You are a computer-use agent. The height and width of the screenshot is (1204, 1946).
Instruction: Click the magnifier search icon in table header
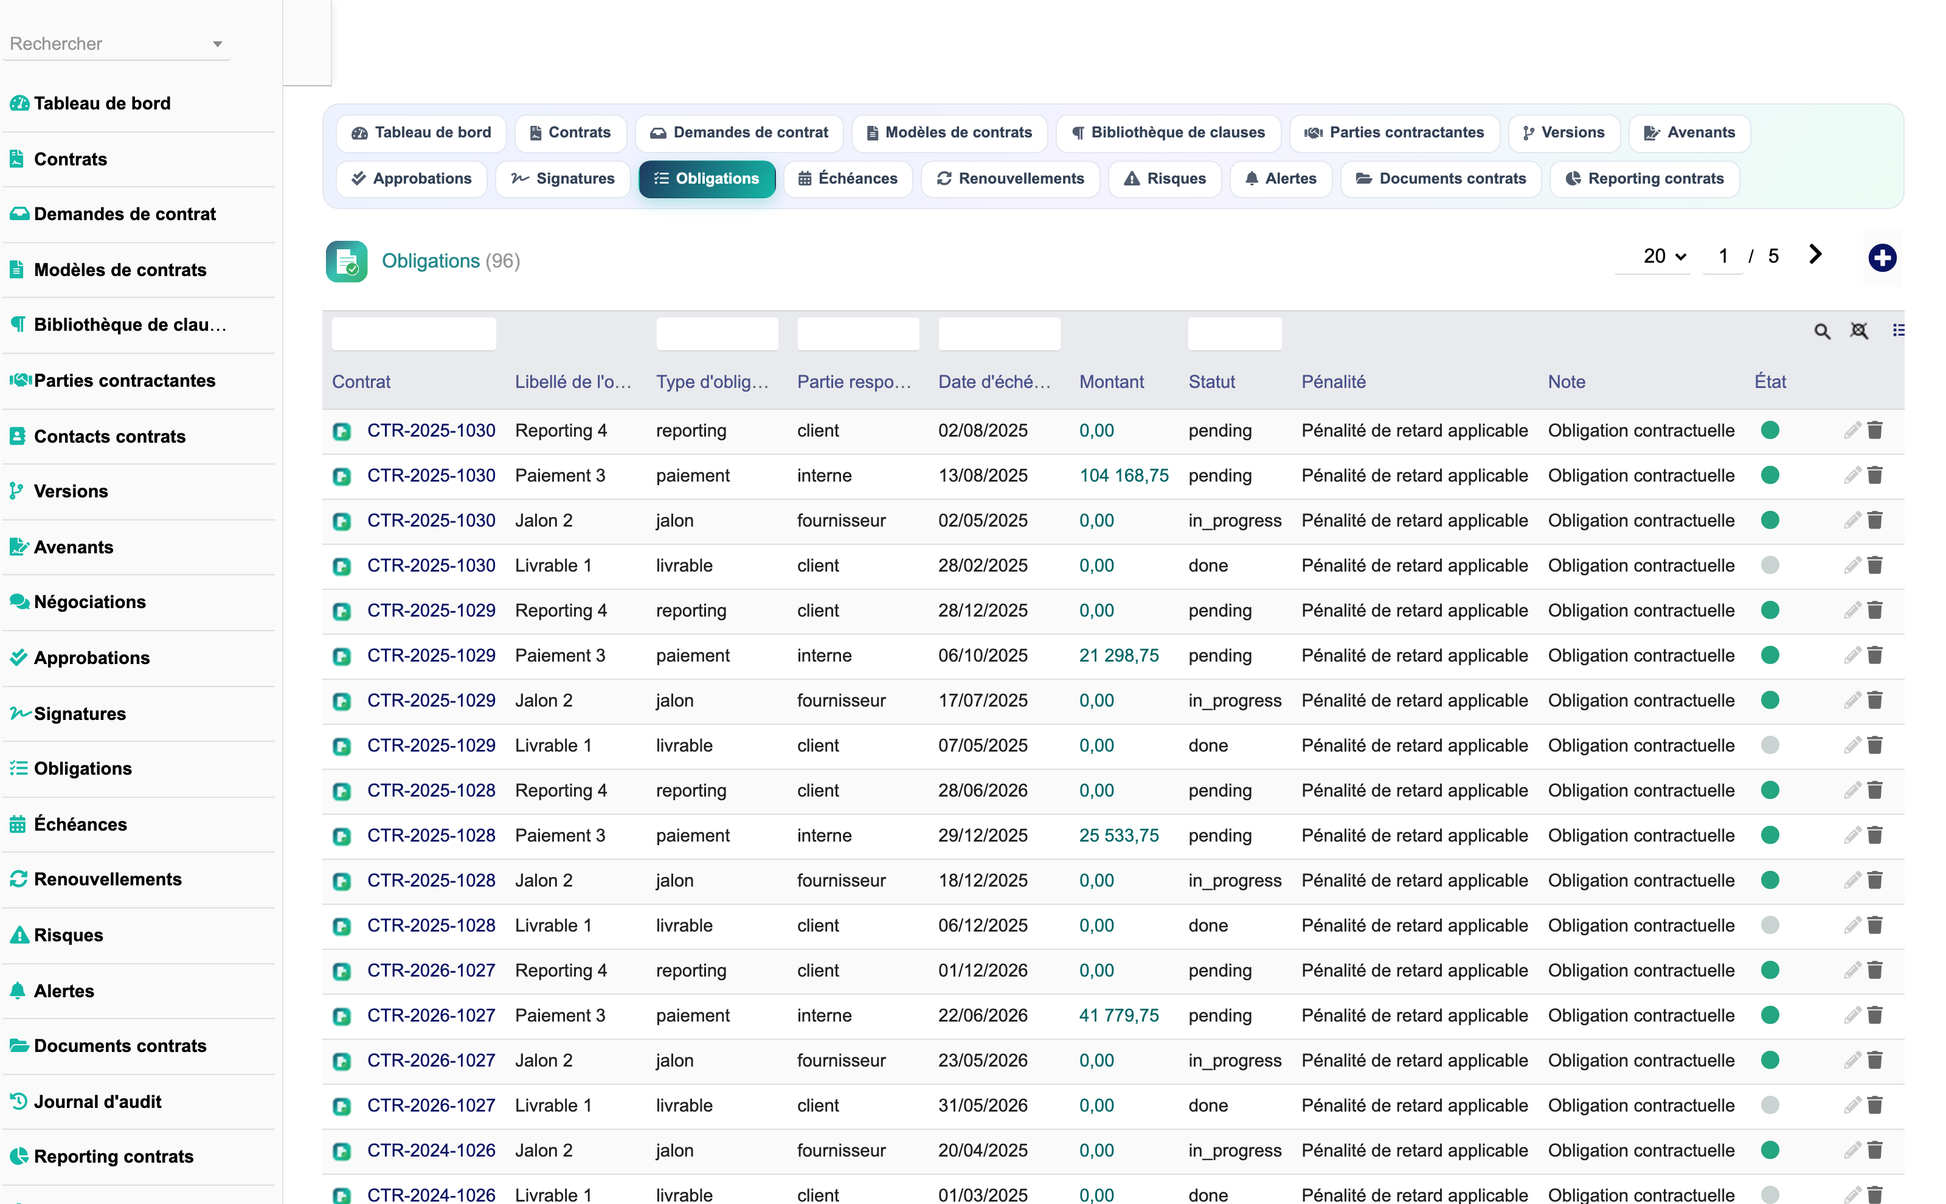click(x=1822, y=331)
